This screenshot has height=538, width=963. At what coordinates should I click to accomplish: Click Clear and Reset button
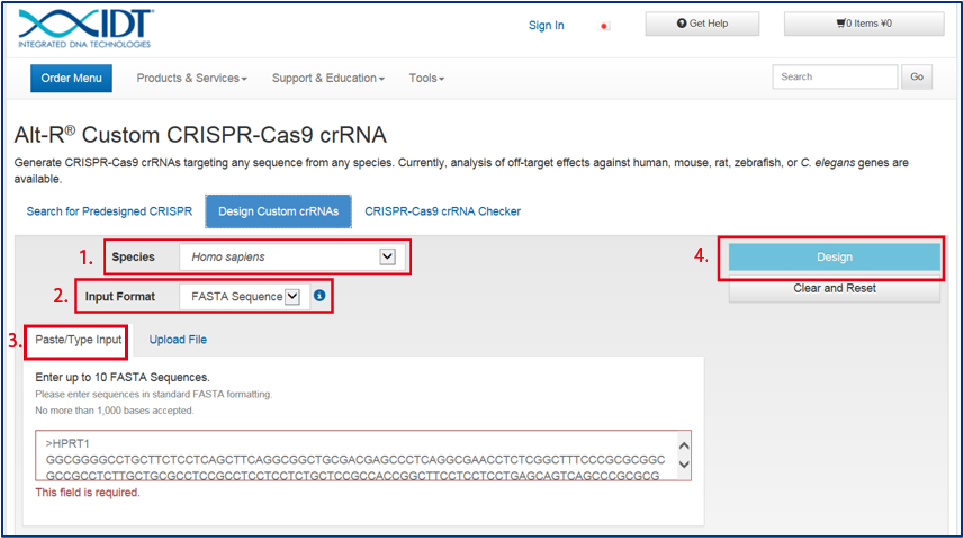click(834, 288)
